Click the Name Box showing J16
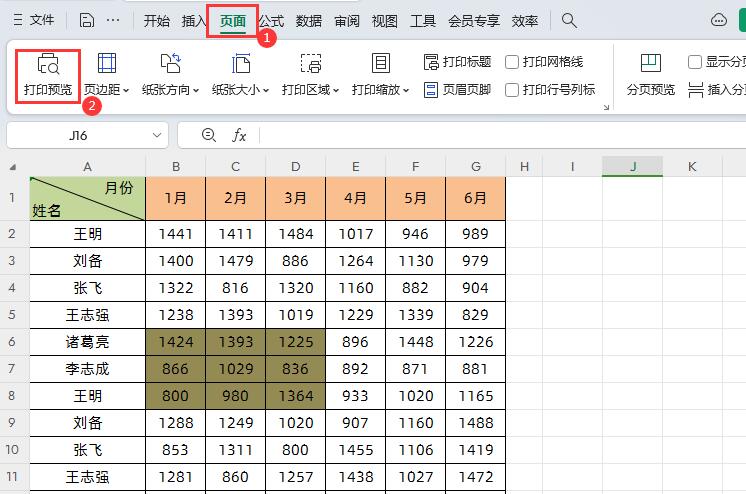Screen dimensions: 746x494 (x=78, y=136)
